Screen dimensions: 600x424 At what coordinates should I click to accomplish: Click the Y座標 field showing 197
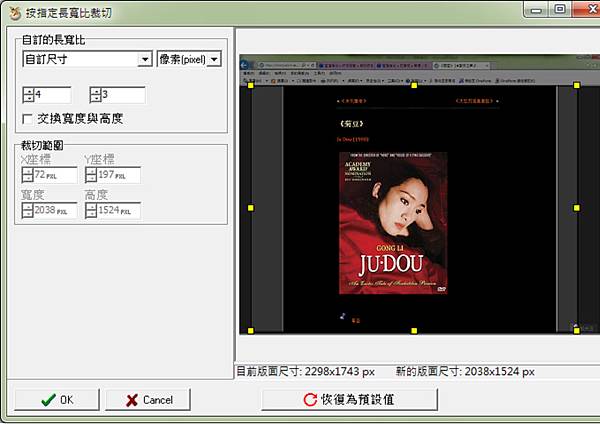pos(119,175)
